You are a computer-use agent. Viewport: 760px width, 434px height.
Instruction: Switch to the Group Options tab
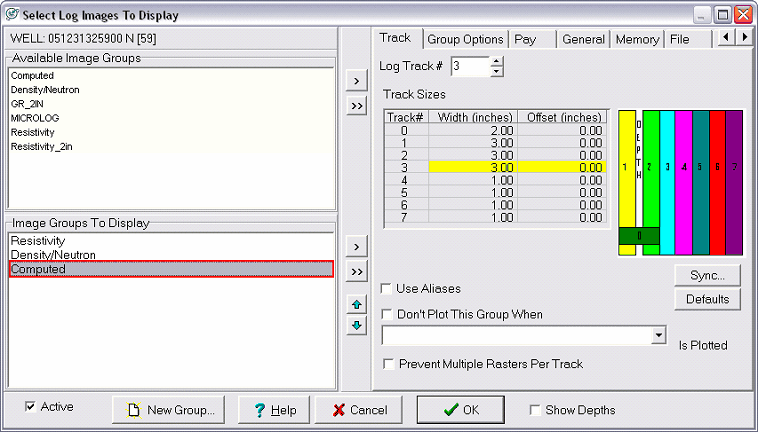[x=465, y=39]
